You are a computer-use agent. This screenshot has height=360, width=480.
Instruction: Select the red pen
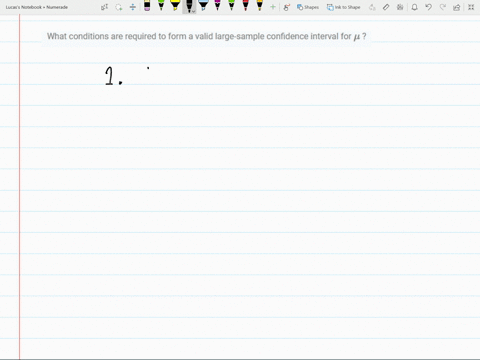coord(245,5)
